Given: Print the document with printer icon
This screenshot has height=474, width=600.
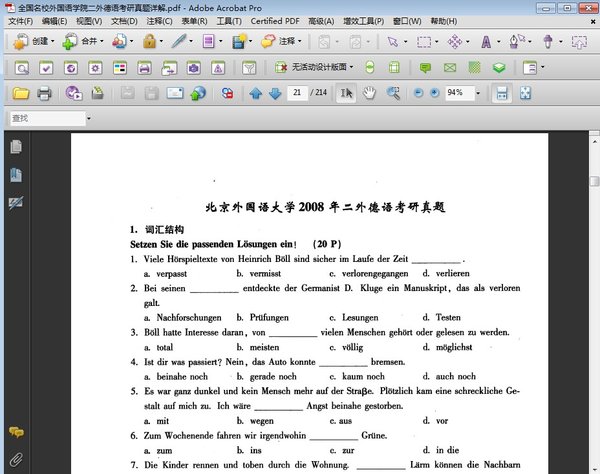Looking at the screenshot, I should coord(44,93).
